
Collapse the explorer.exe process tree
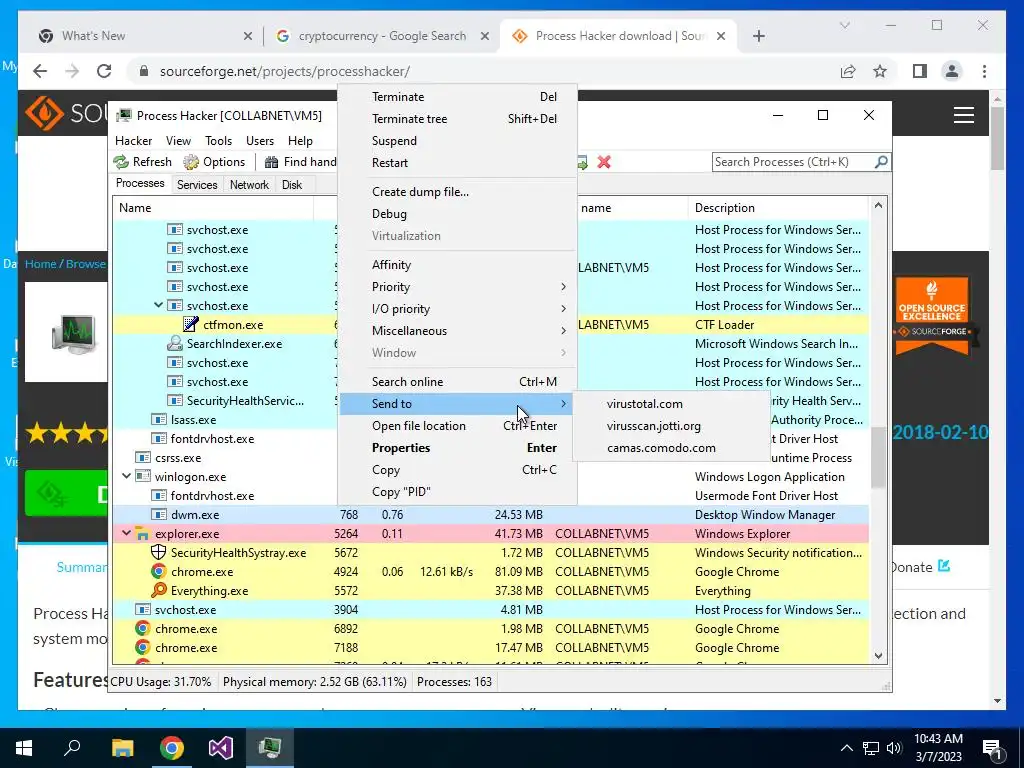point(126,533)
